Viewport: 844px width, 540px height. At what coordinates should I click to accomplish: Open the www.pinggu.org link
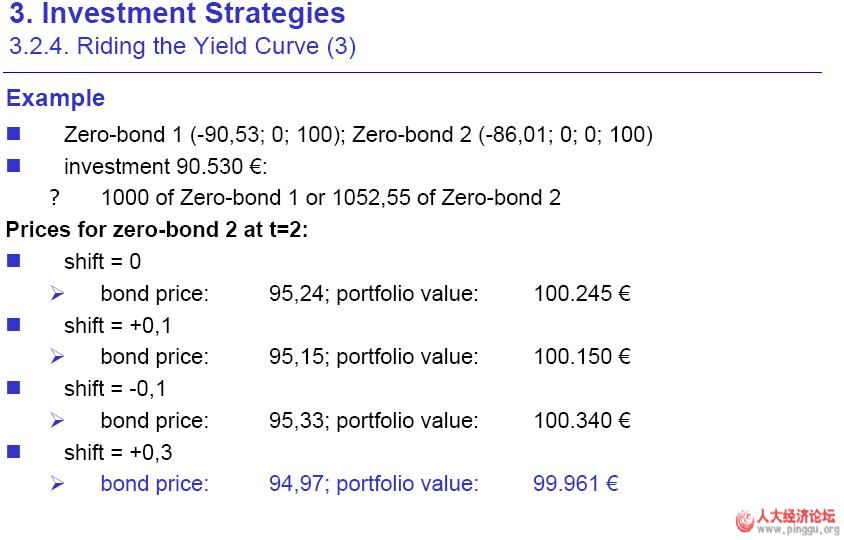798,529
